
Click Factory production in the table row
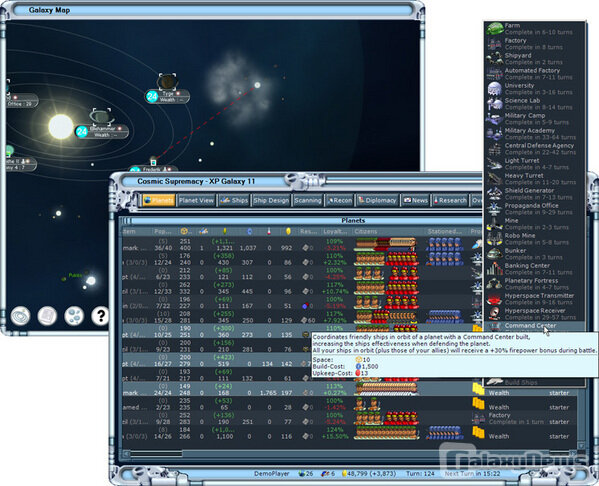(x=499, y=415)
